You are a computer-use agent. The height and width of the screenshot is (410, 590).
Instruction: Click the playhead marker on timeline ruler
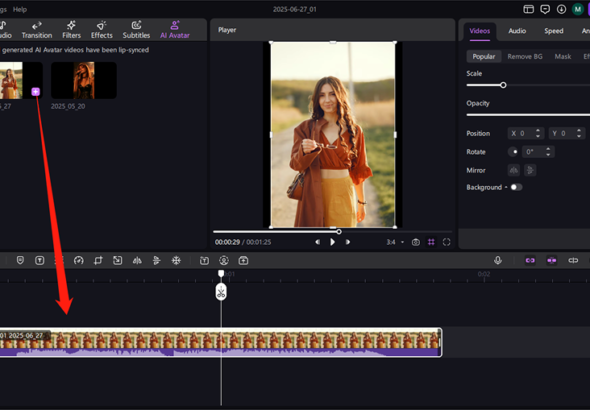(x=221, y=273)
